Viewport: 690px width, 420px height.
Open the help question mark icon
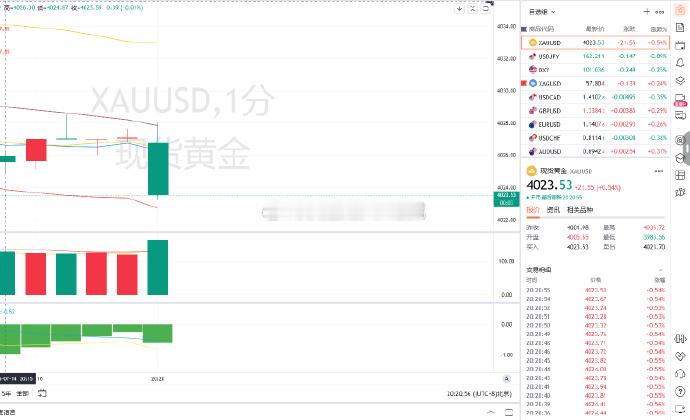[680, 391]
